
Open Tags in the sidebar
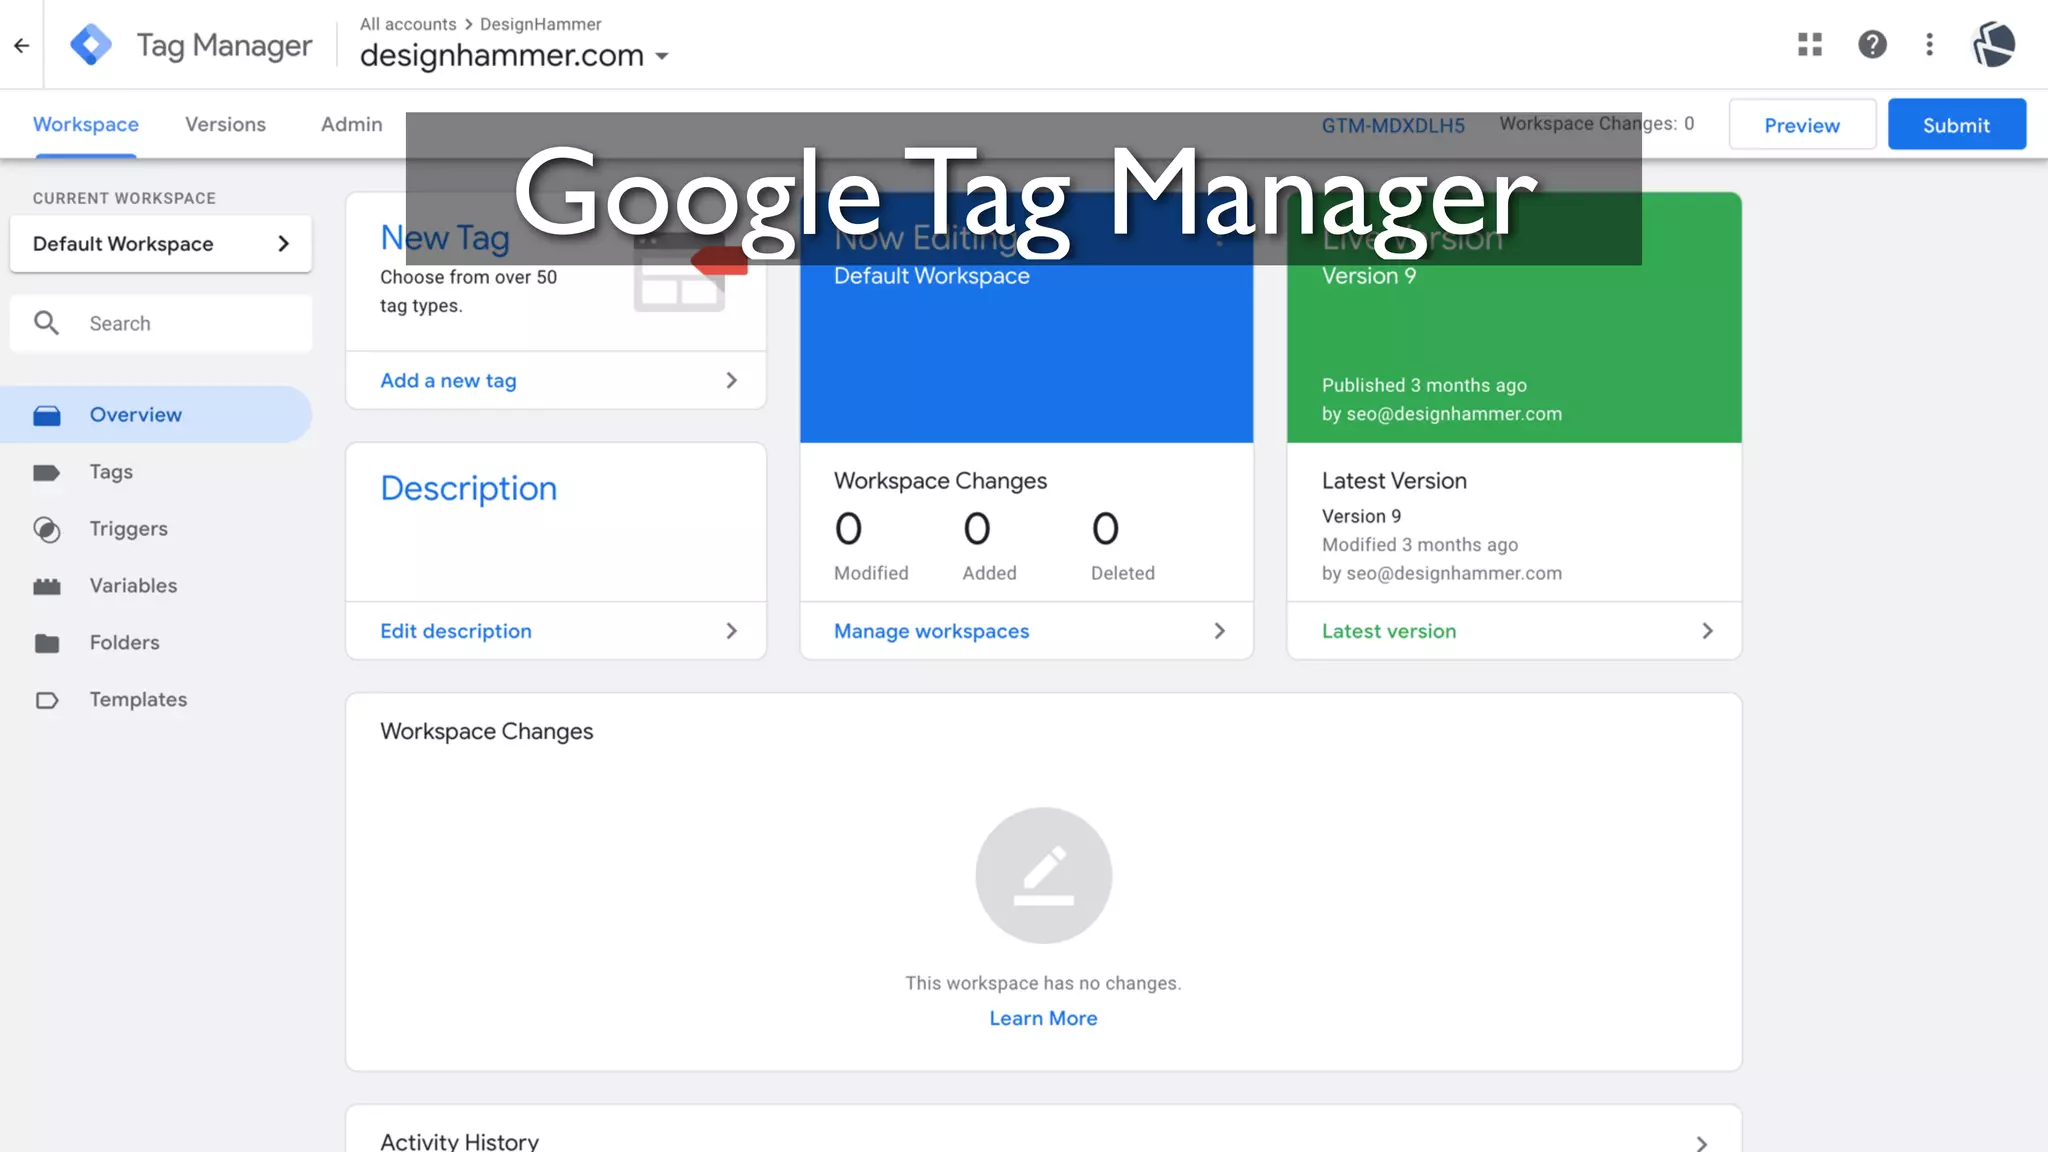coord(111,472)
